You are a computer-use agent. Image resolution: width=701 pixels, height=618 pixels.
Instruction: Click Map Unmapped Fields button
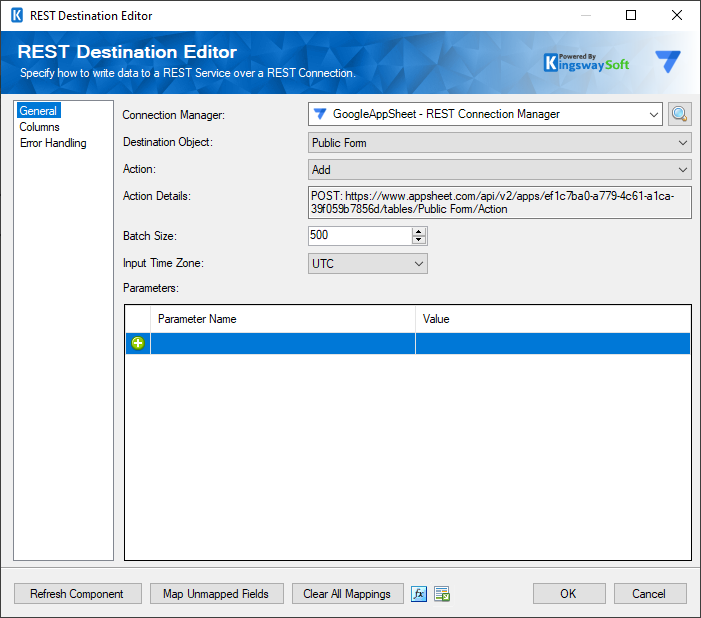coord(216,594)
